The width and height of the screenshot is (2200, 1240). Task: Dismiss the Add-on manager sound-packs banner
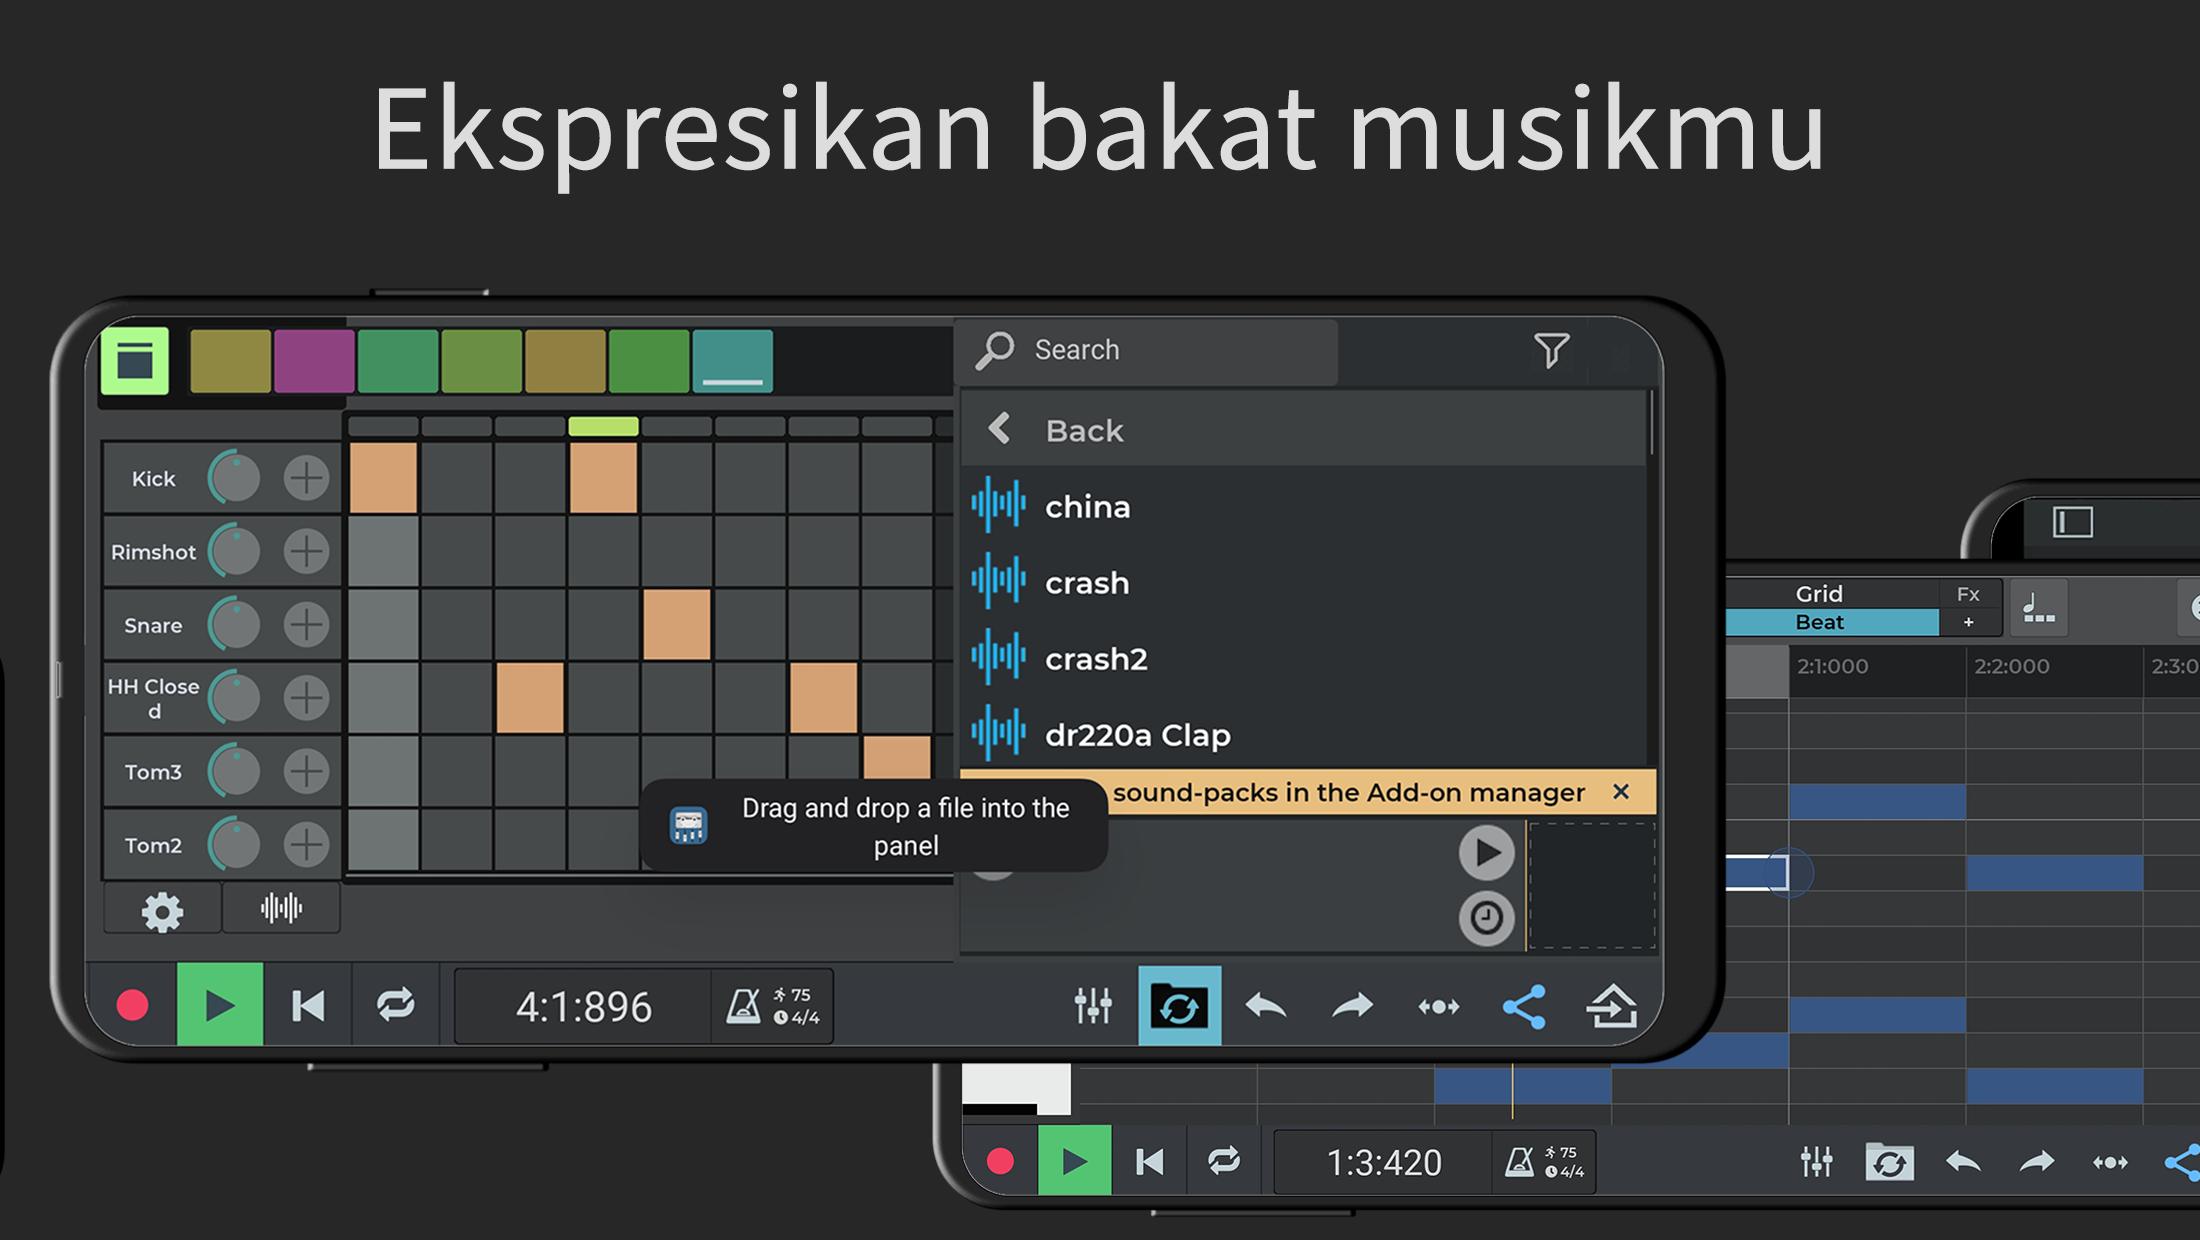coord(1621,792)
